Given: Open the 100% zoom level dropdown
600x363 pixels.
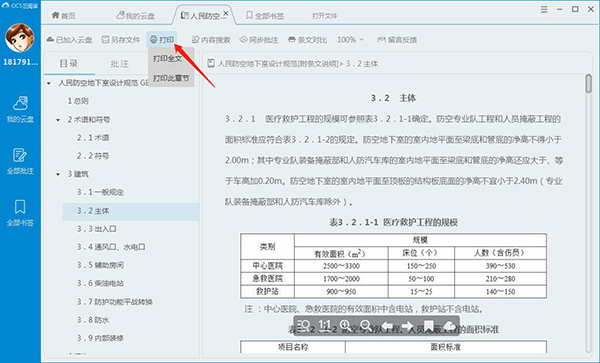Looking at the screenshot, I should pyautogui.click(x=350, y=40).
